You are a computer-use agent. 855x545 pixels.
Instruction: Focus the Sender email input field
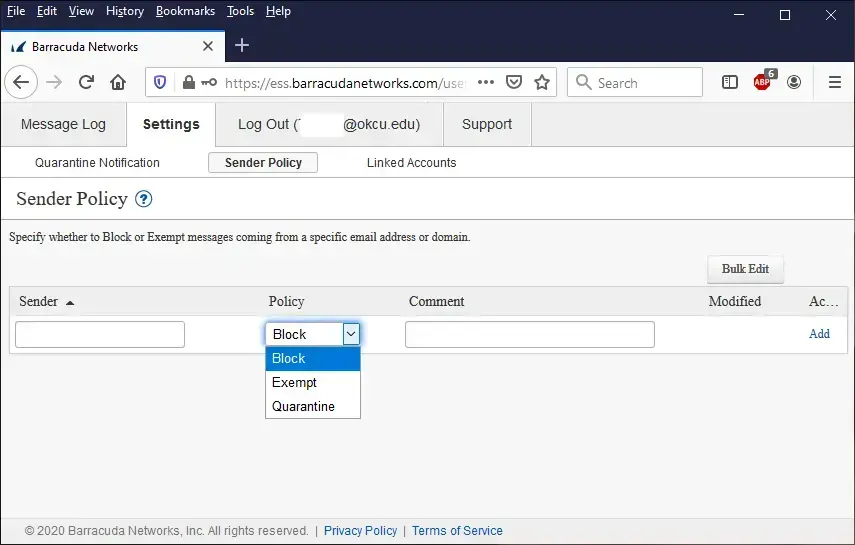pos(100,334)
